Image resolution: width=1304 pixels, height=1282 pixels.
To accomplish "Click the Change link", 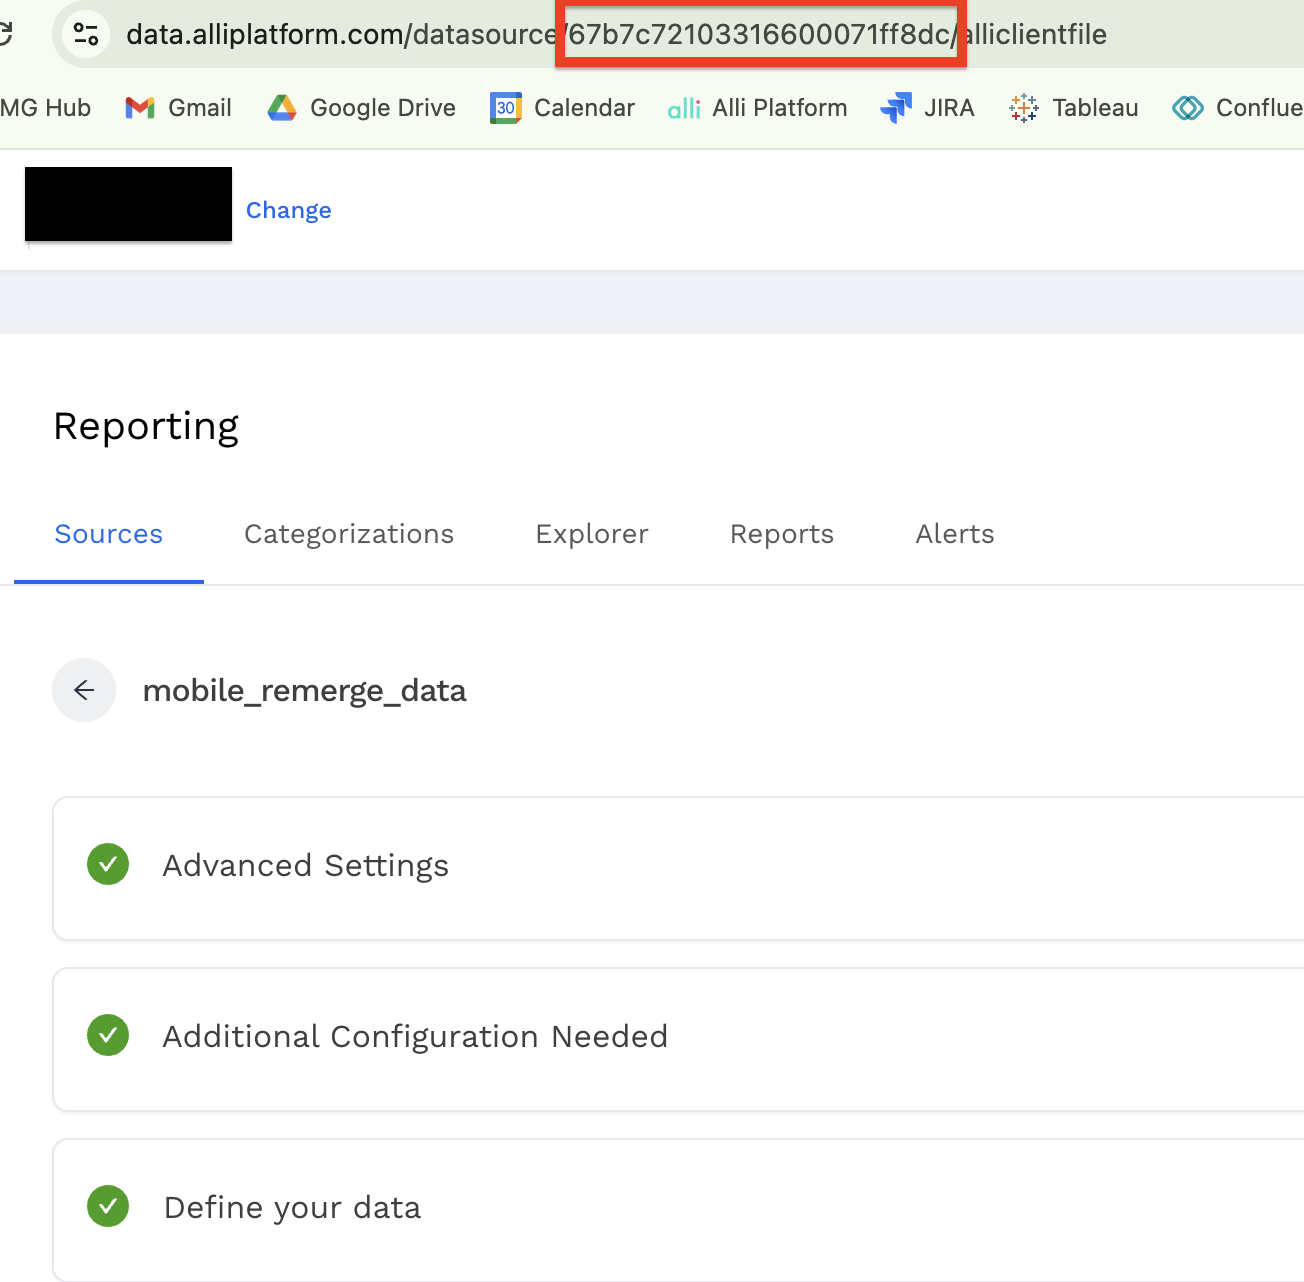I will tap(288, 210).
